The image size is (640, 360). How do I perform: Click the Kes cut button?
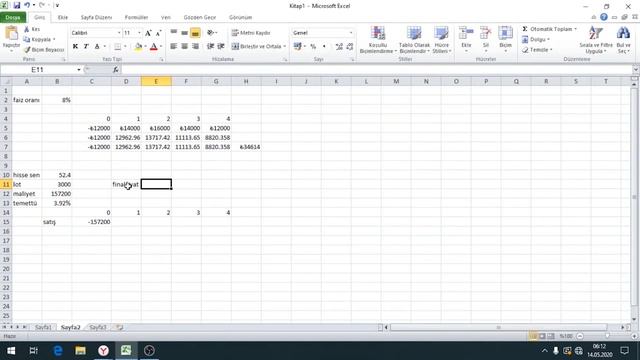tap(32, 29)
